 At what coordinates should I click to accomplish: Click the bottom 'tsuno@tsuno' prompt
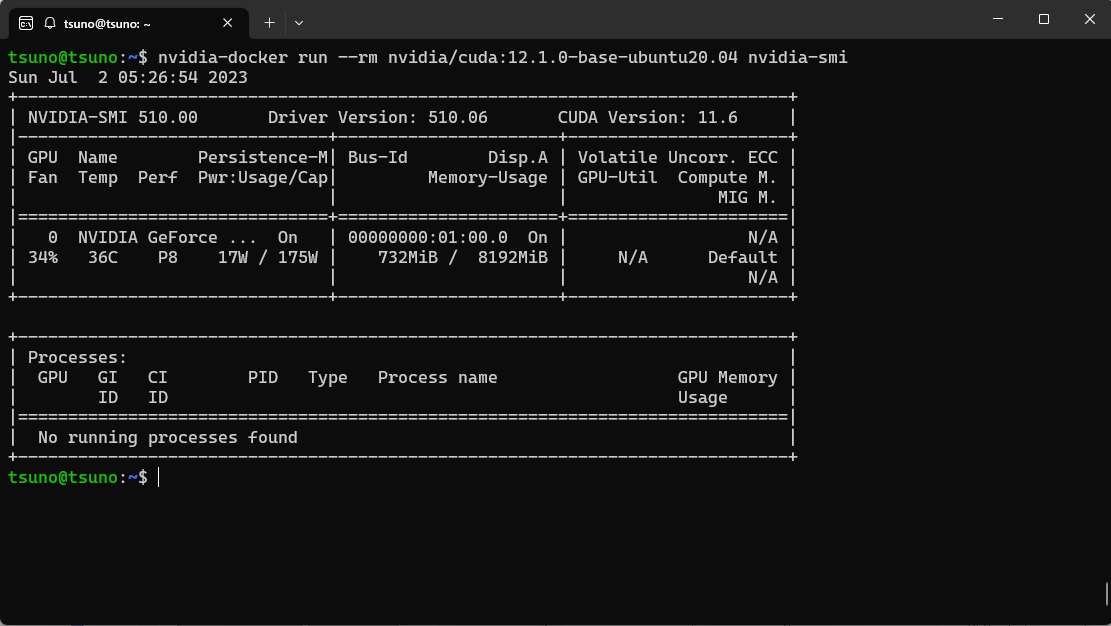click(x=62, y=477)
